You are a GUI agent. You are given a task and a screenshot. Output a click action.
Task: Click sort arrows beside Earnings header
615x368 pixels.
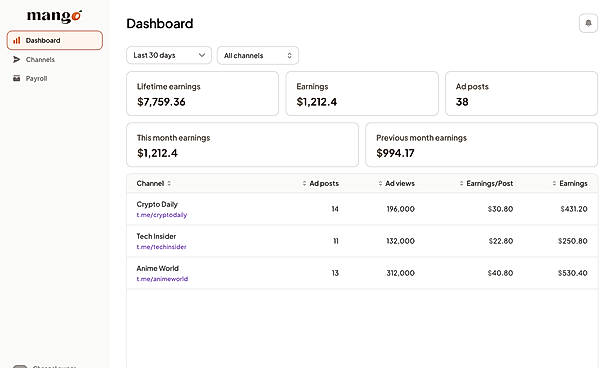[x=554, y=183]
